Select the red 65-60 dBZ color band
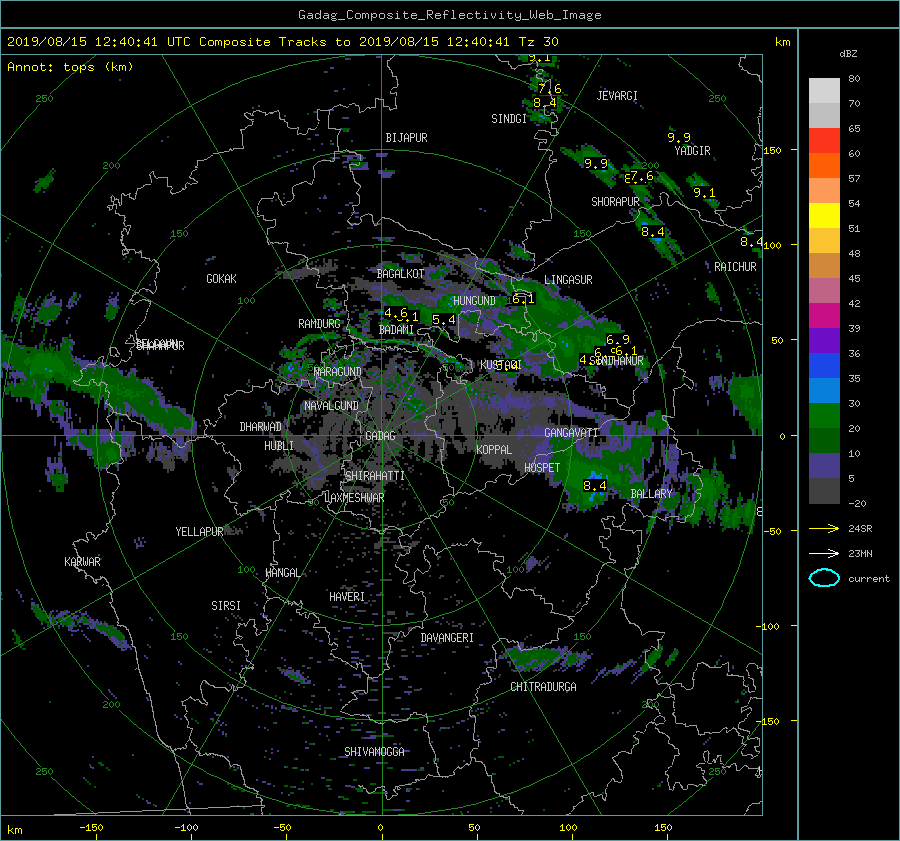The image size is (900, 841). (824, 140)
